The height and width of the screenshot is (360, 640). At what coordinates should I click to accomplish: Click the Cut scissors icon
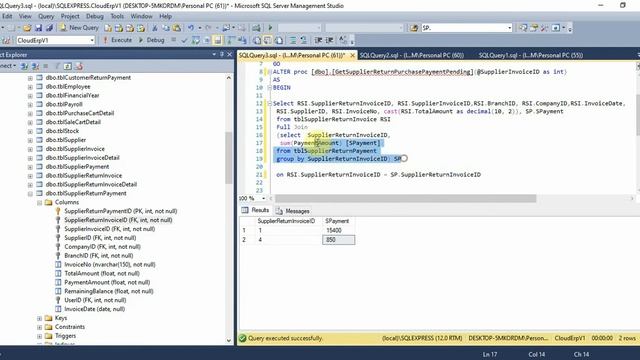(x=155, y=28)
